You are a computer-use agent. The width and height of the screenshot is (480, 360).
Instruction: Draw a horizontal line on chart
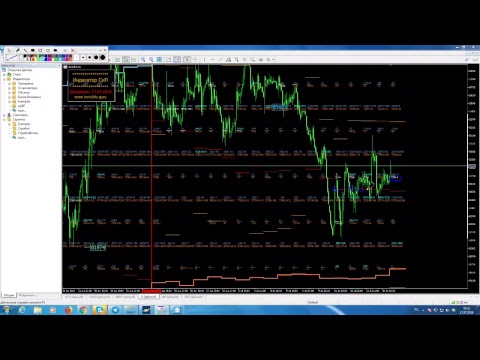point(212,59)
